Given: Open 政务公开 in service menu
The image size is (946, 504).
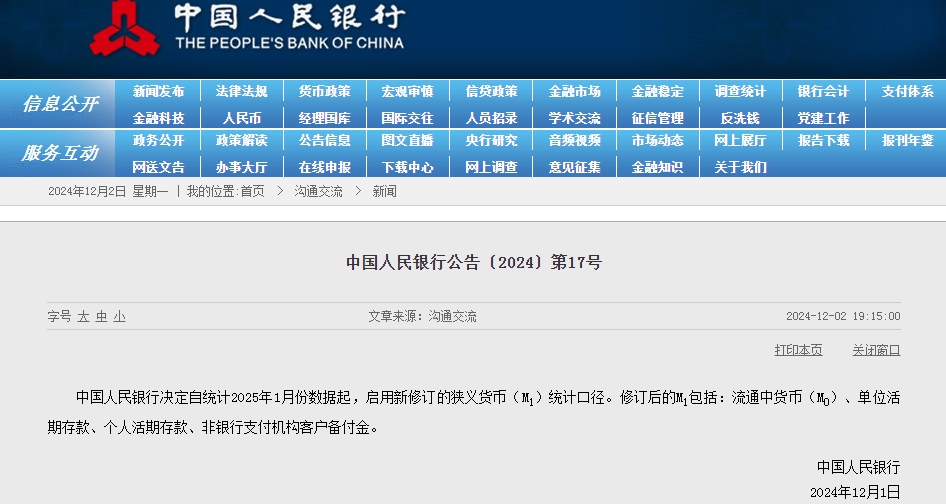Looking at the screenshot, I should (x=158, y=141).
